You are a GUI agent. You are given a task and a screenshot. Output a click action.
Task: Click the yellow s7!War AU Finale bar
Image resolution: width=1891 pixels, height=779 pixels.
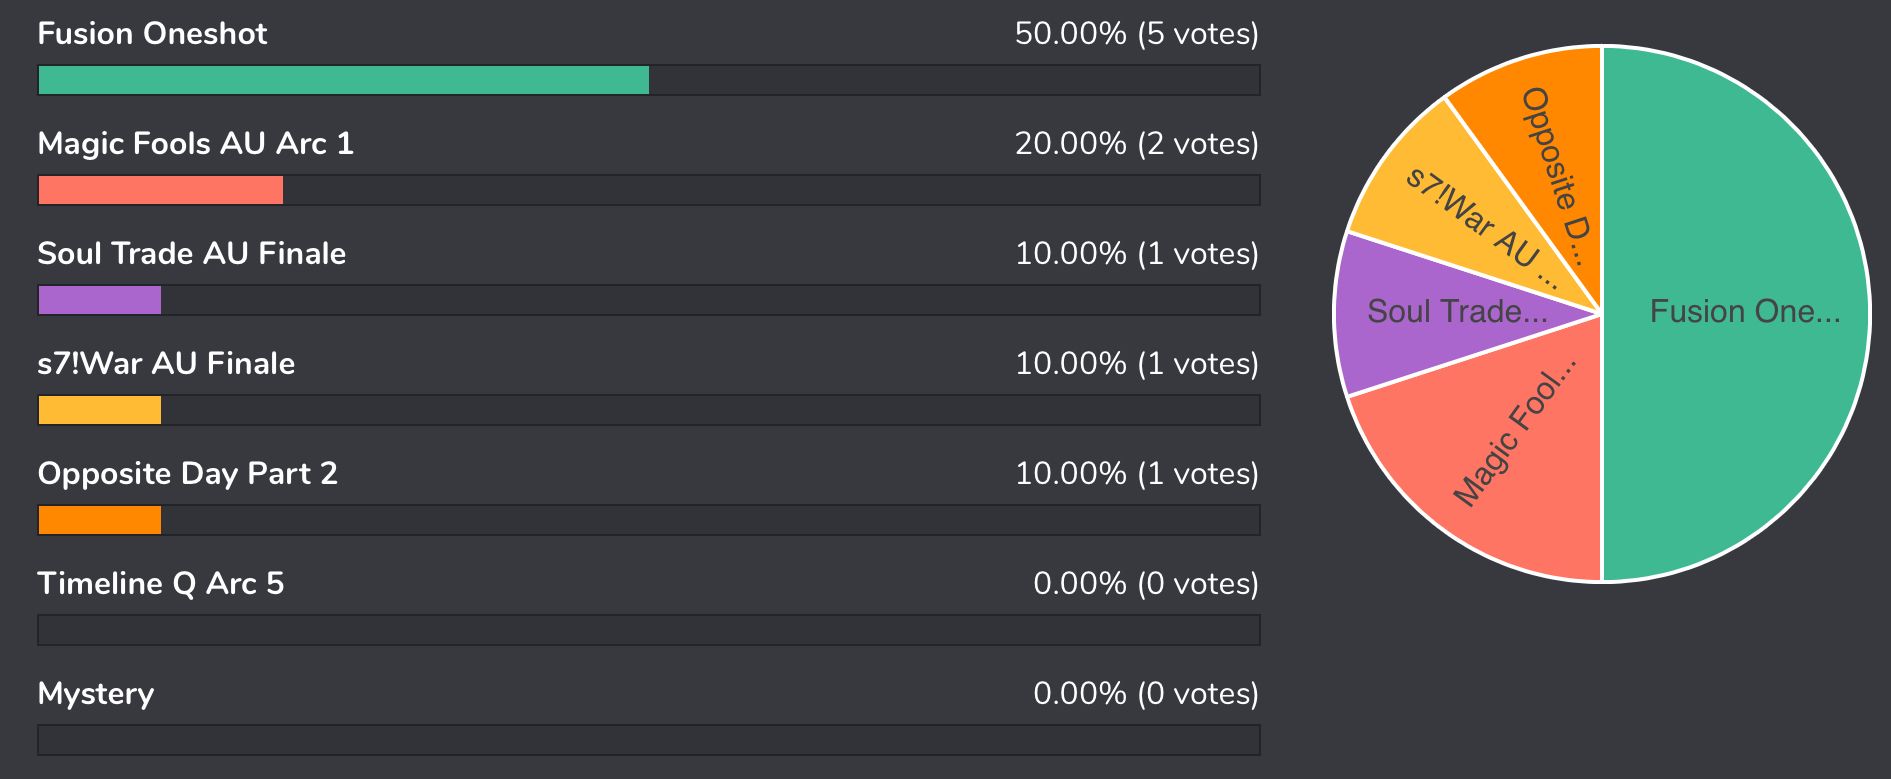coord(100,410)
